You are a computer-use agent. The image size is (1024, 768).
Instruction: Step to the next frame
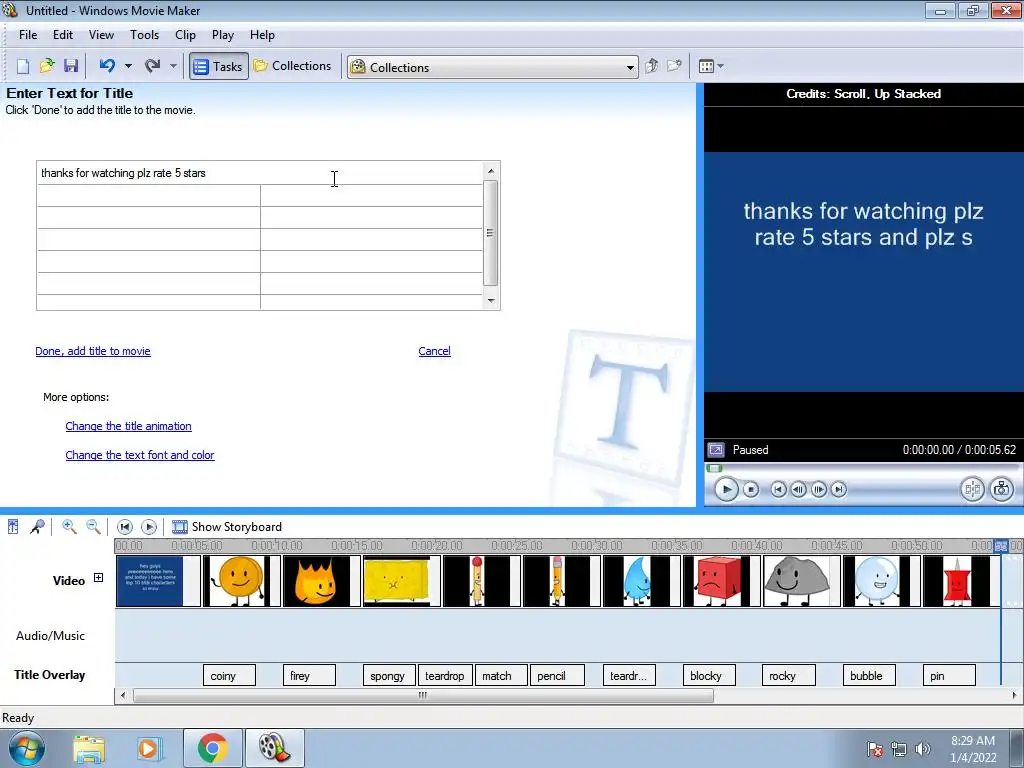pyautogui.click(x=818, y=489)
